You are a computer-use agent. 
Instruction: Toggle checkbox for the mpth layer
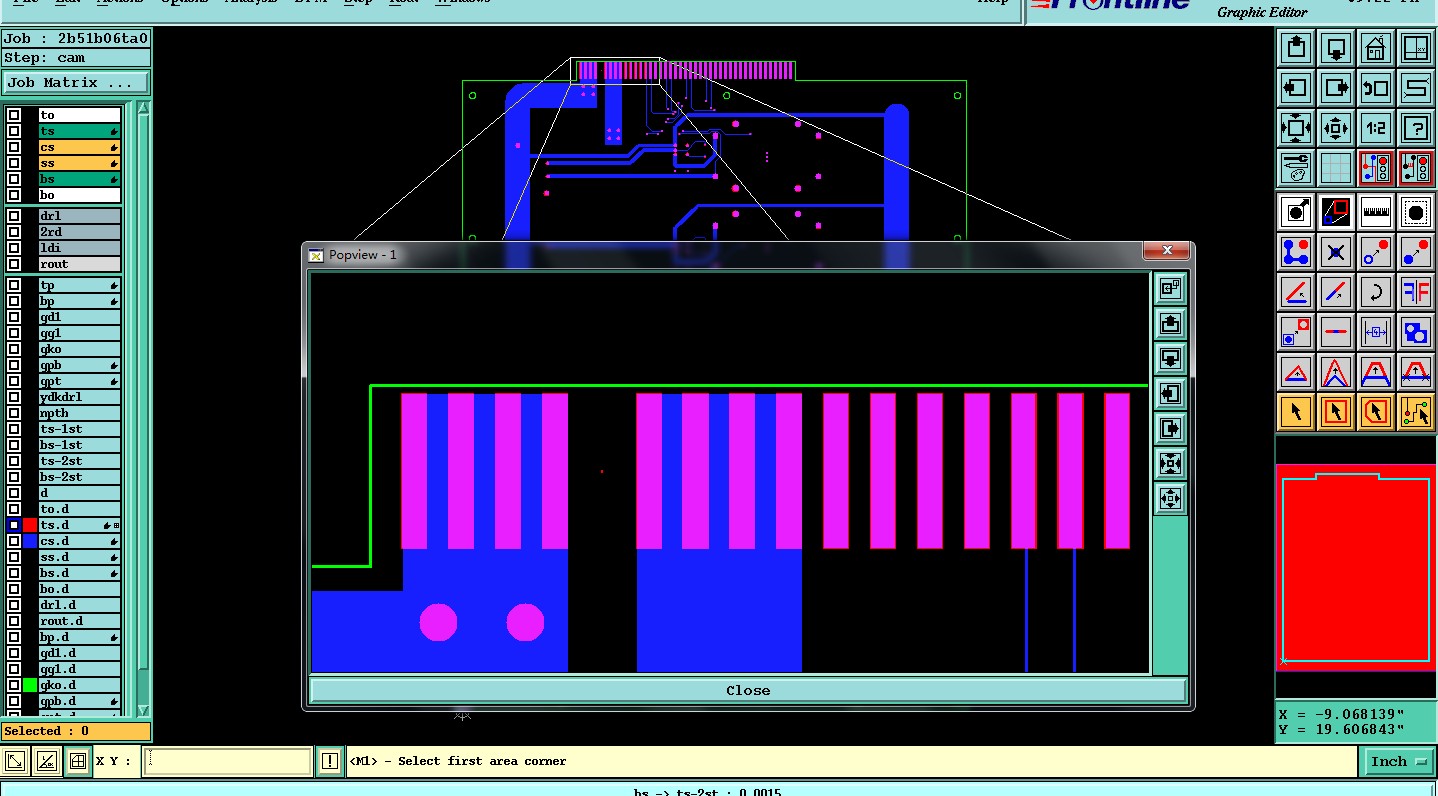coord(14,413)
